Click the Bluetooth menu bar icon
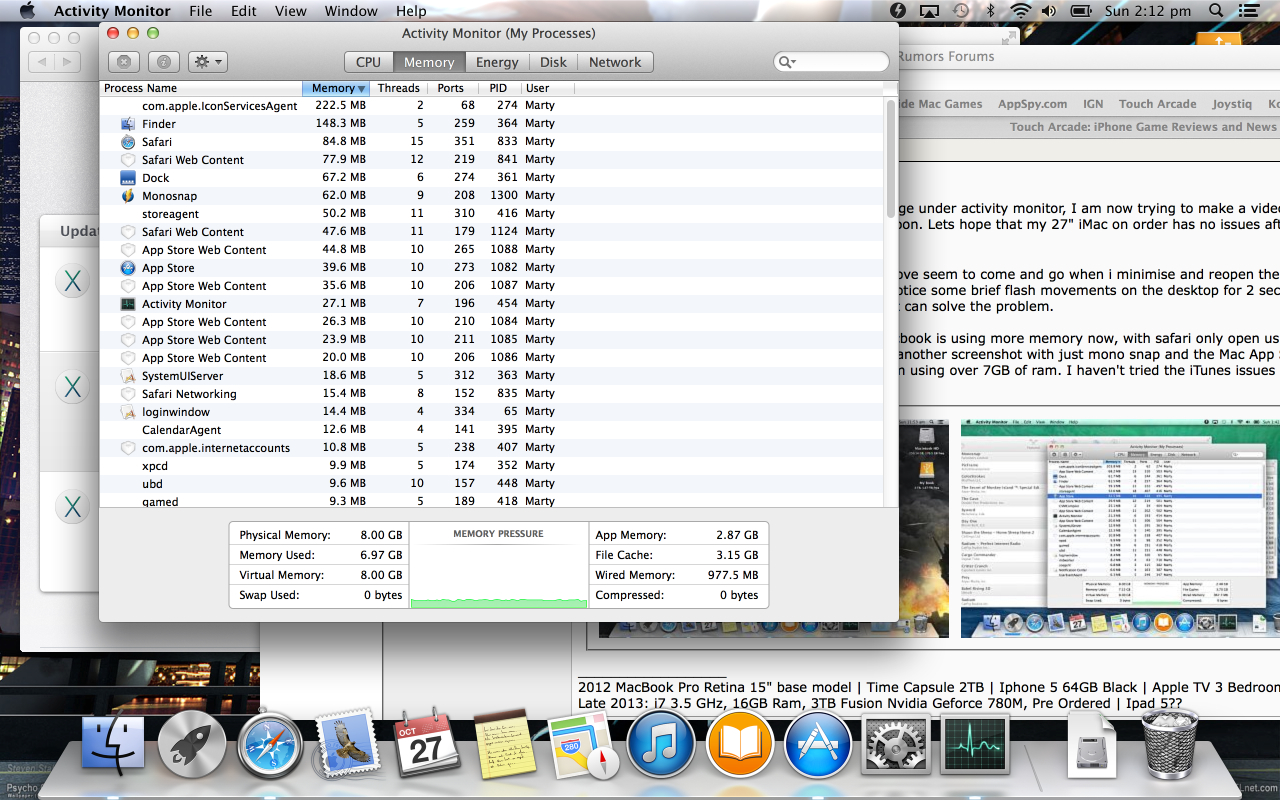 pyautogui.click(x=990, y=11)
